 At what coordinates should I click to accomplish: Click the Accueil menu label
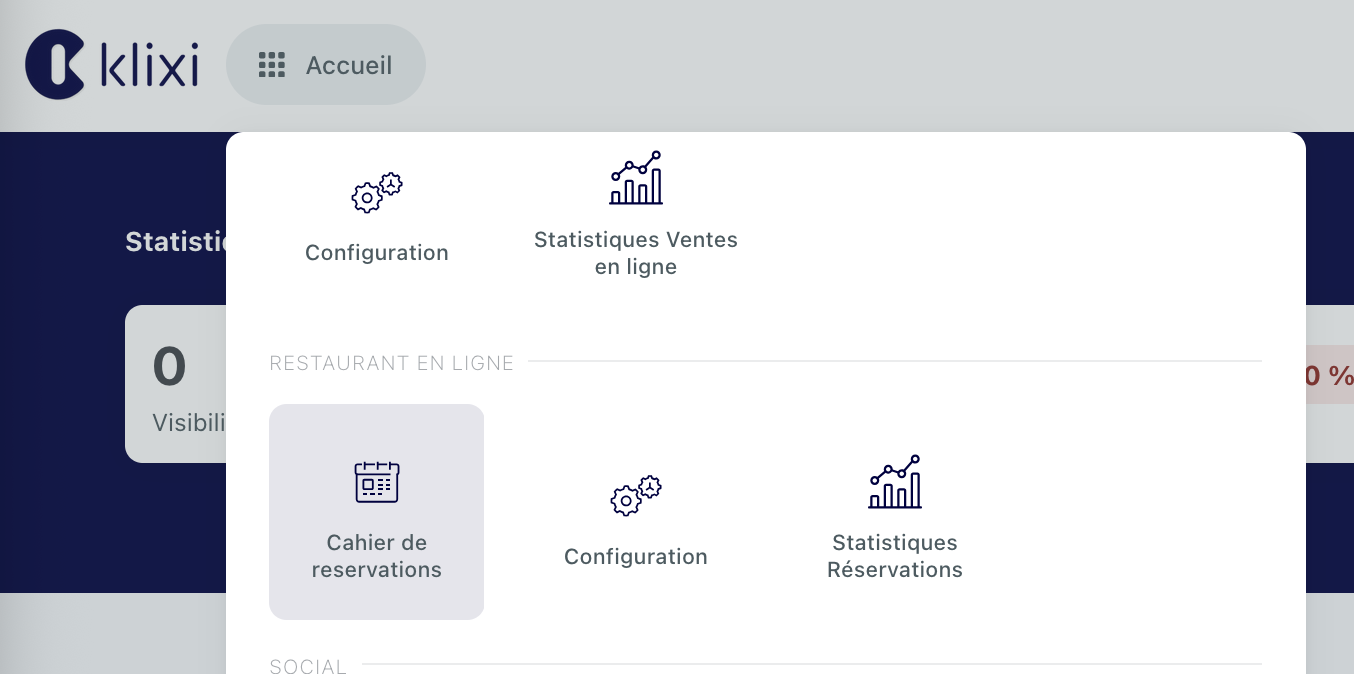[349, 66]
